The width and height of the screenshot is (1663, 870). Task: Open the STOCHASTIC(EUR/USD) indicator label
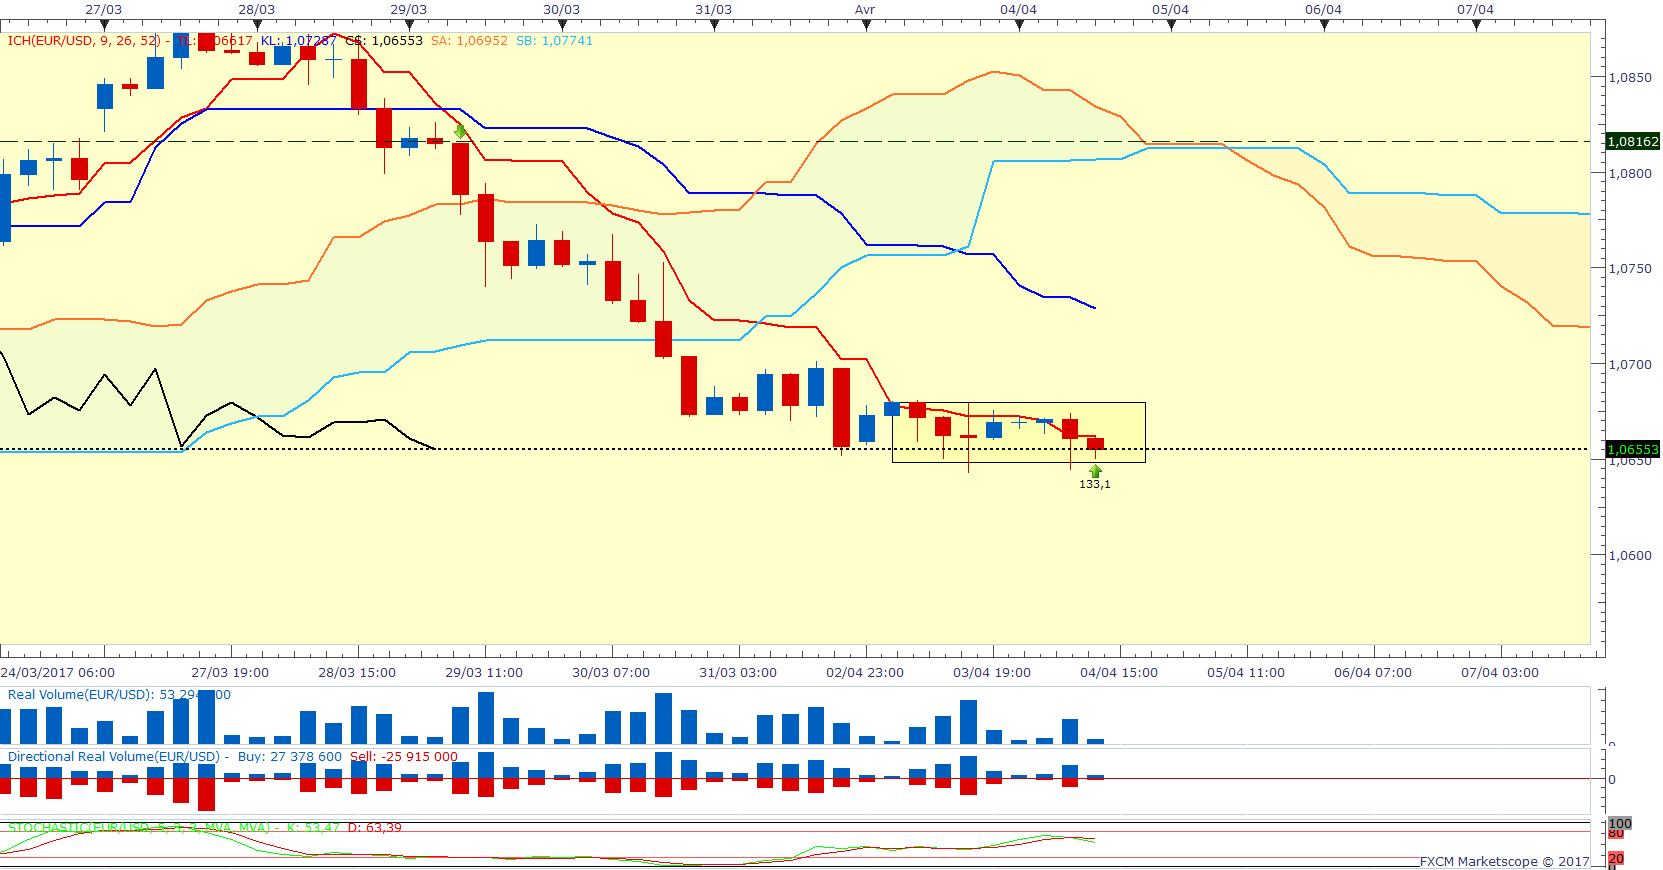coord(139,828)
